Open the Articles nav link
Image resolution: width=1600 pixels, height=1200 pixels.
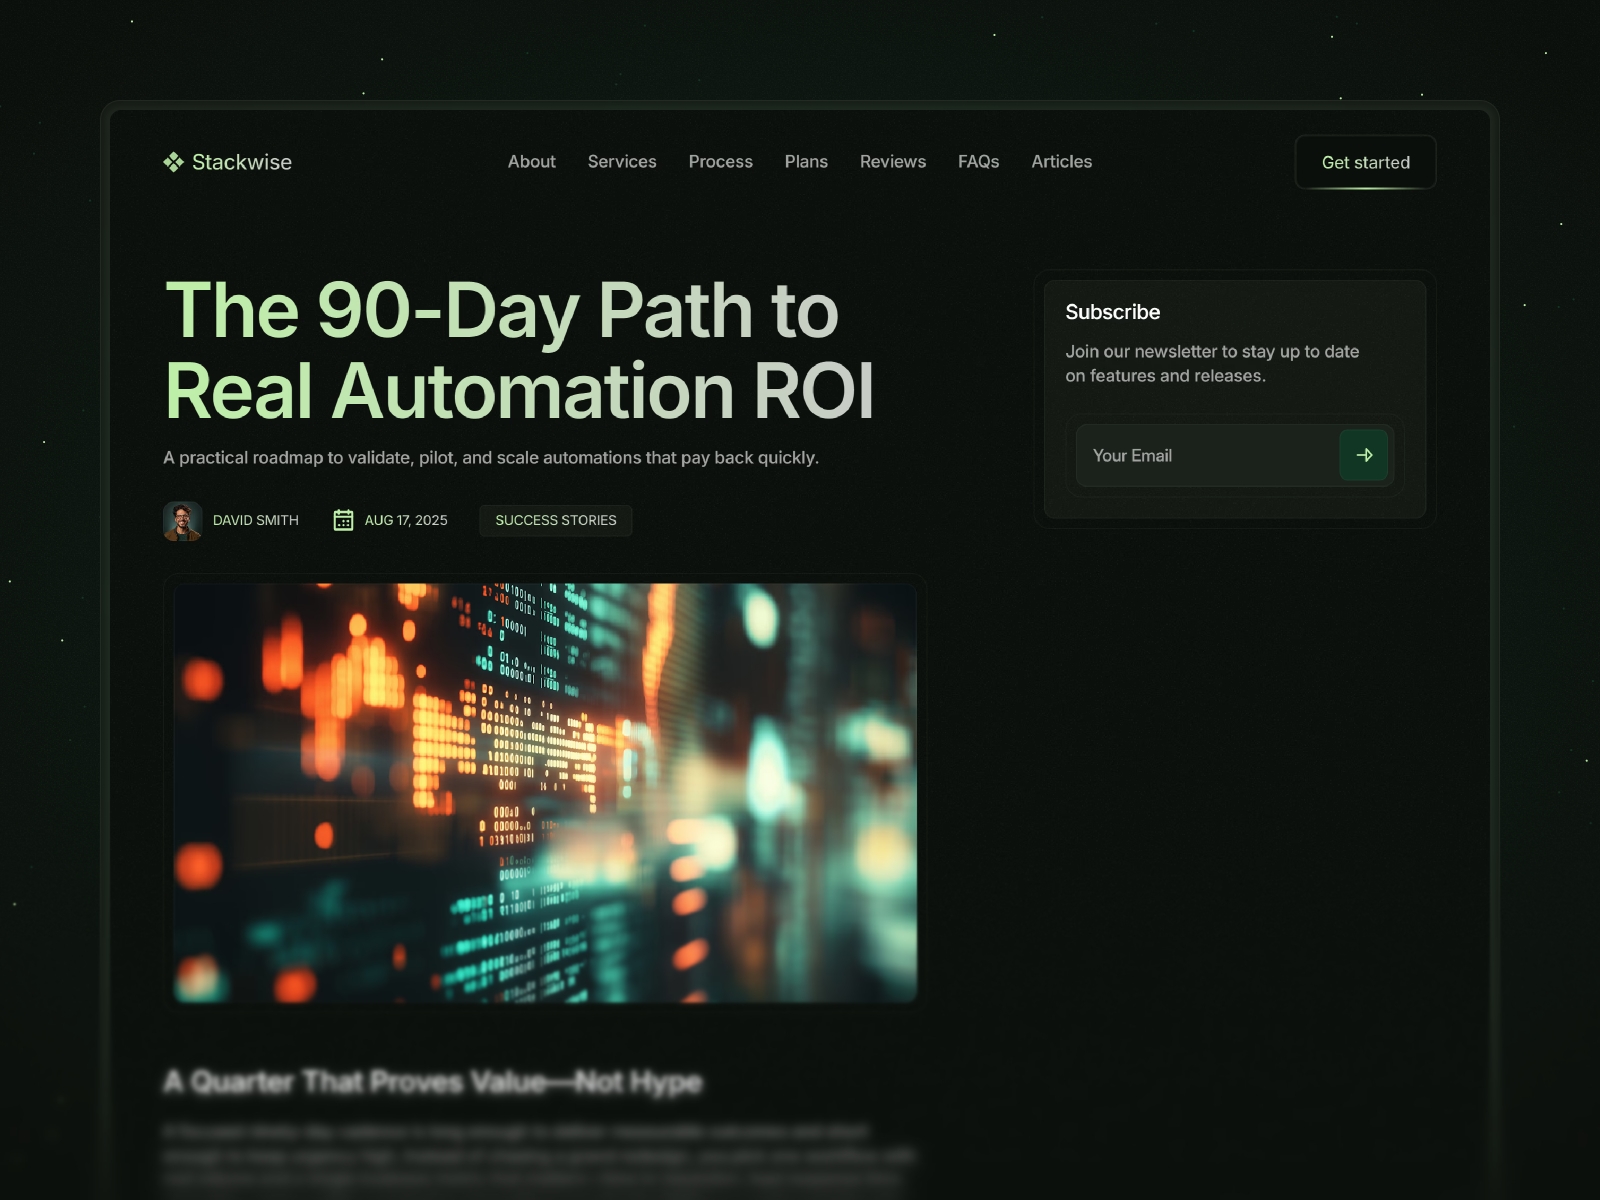tap(1061, 162)
